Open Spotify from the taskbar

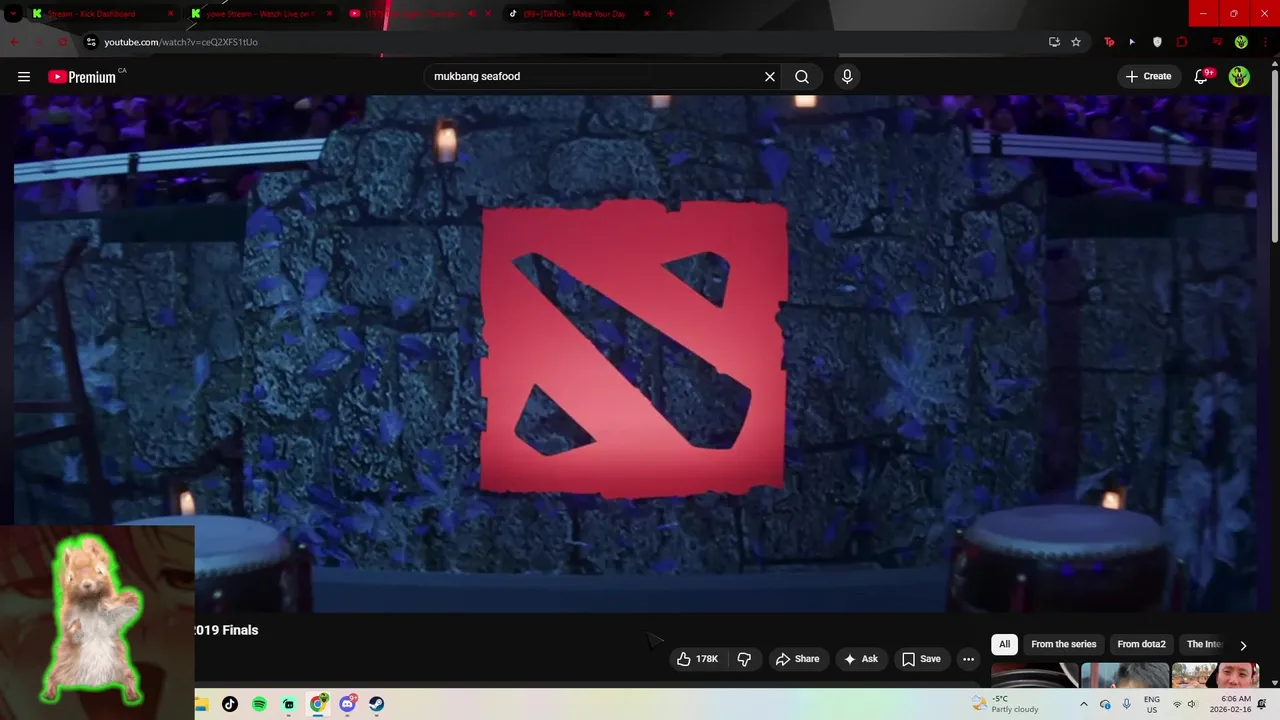click(x=259, y=704)
